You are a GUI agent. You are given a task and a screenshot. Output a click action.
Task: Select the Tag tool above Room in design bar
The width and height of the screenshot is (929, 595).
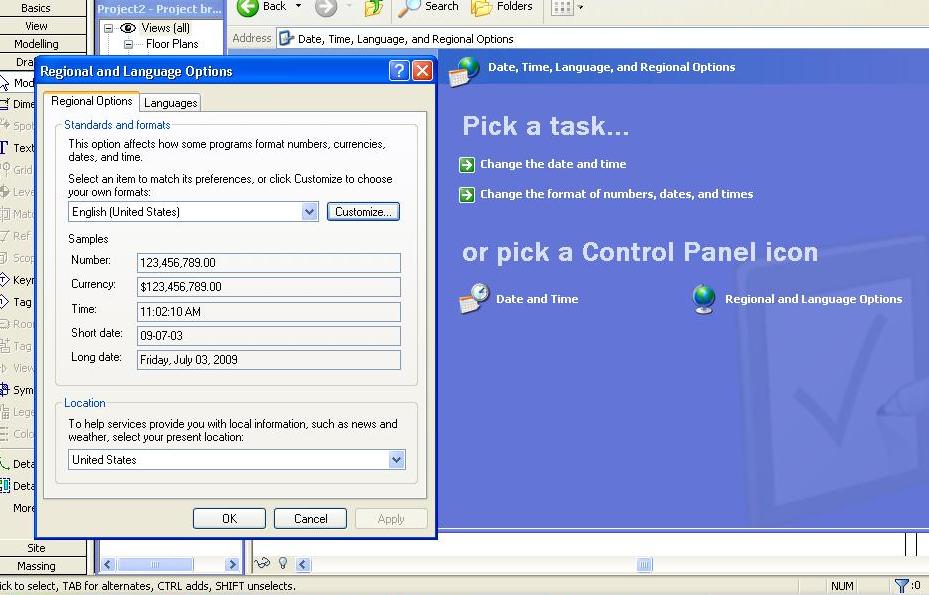click(x=17, y=302)
